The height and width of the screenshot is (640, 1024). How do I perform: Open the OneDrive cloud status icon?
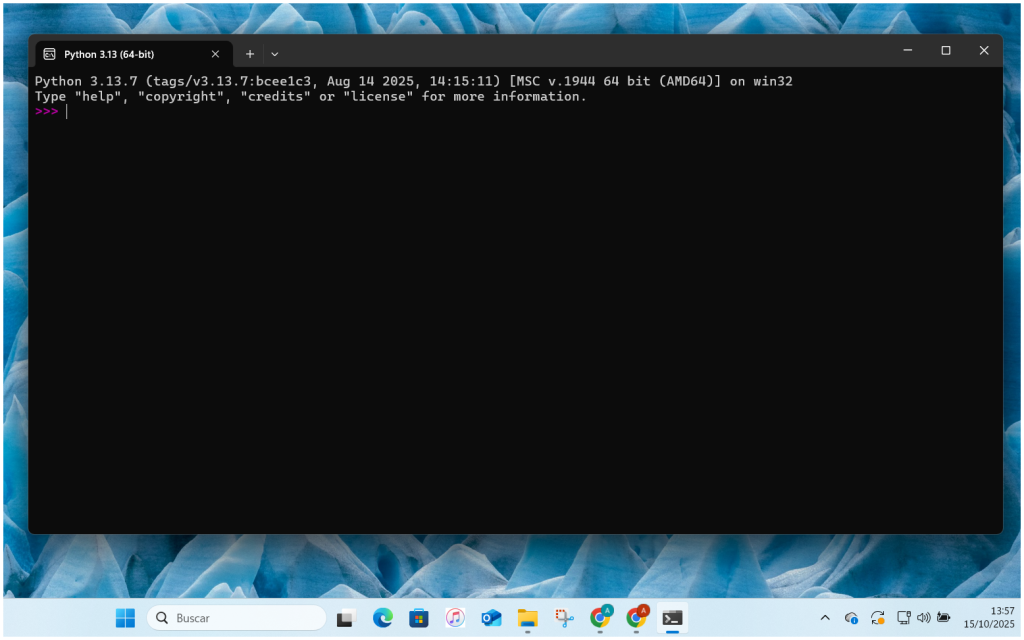(x=851, y=618)
